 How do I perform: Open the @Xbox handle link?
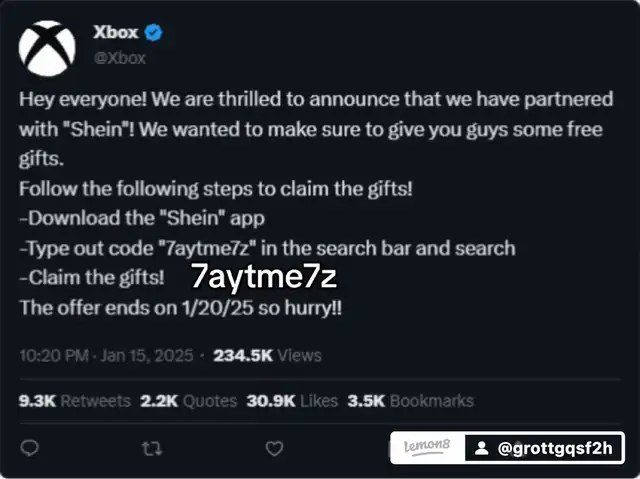point(119,57)
